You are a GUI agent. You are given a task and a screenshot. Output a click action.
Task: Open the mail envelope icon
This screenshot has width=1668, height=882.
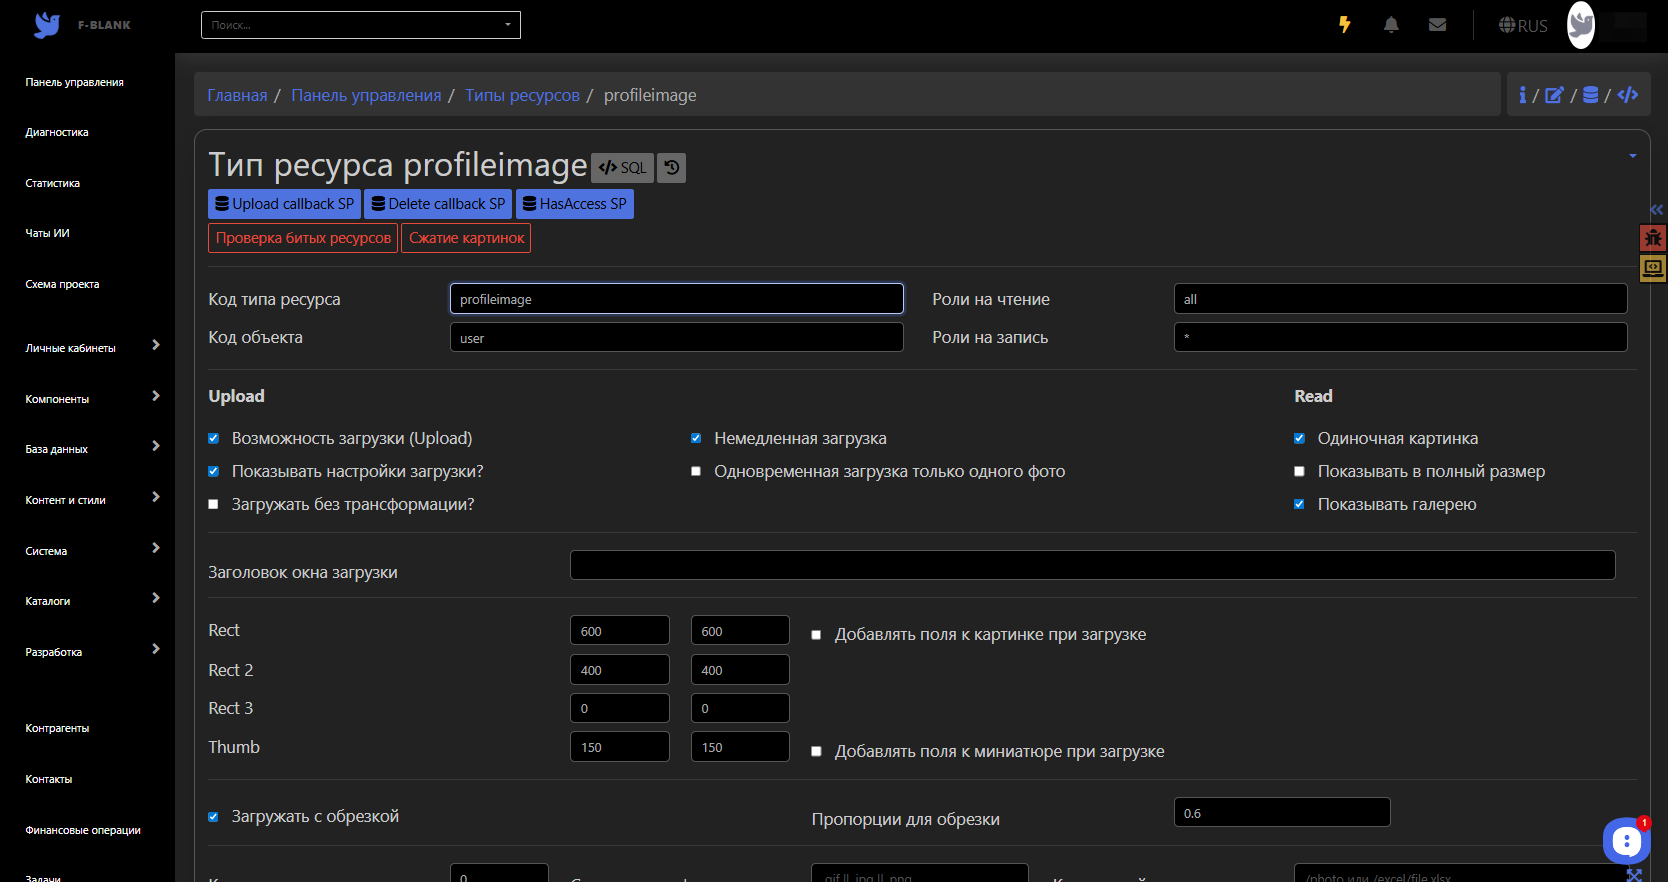pos(1437,25)
